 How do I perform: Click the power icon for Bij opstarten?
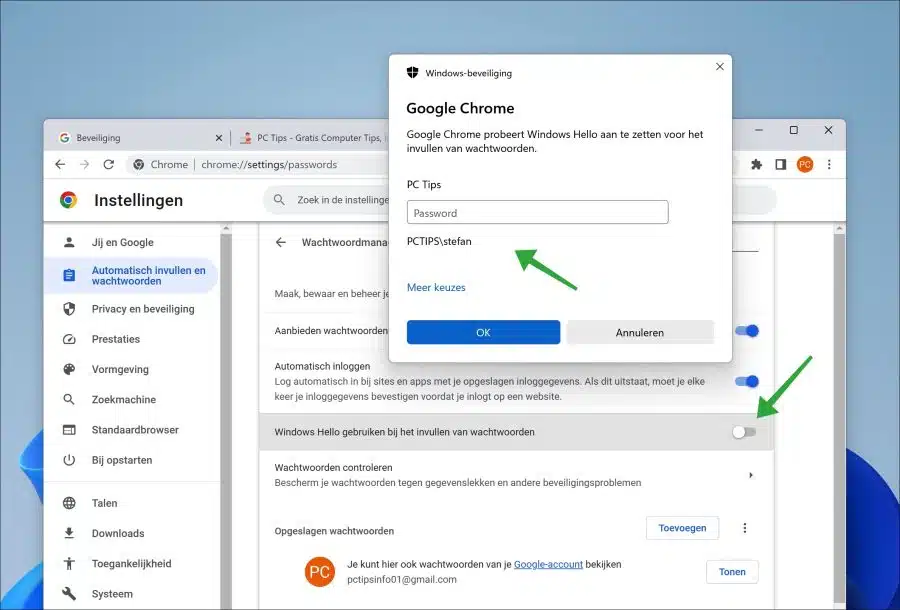69,460
